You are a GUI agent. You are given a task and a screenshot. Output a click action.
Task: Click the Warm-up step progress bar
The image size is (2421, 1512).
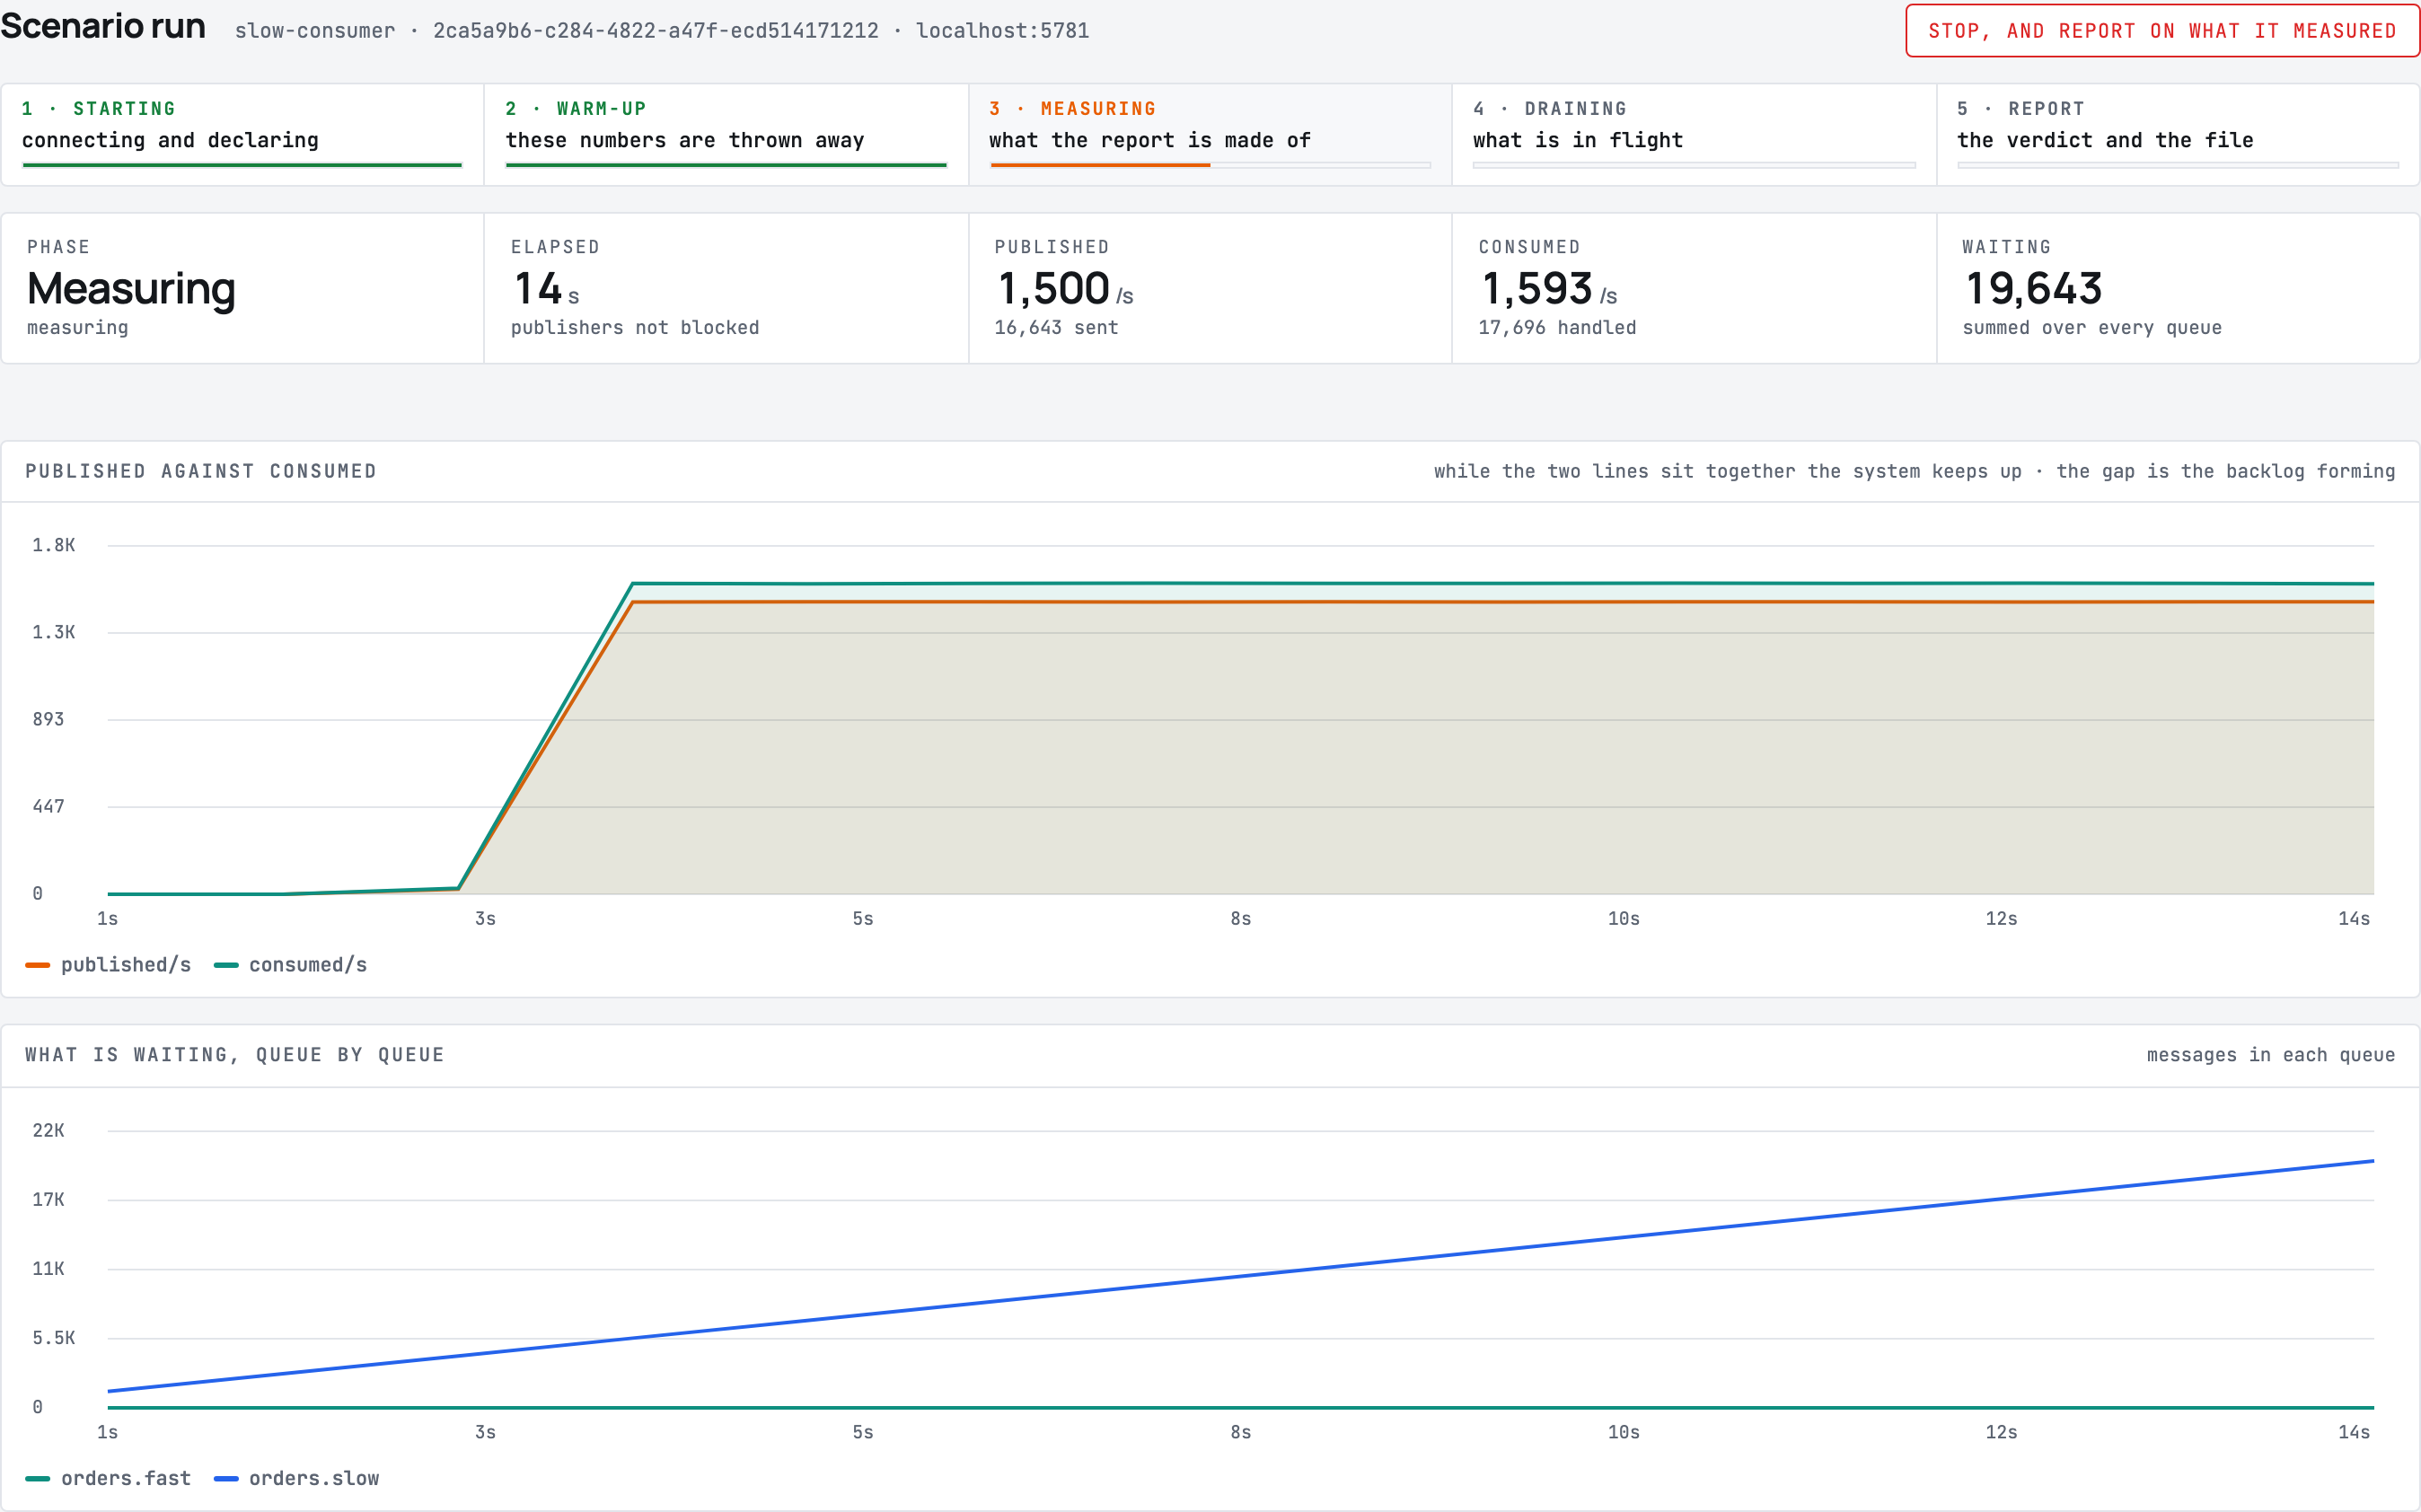coord(726,165)
